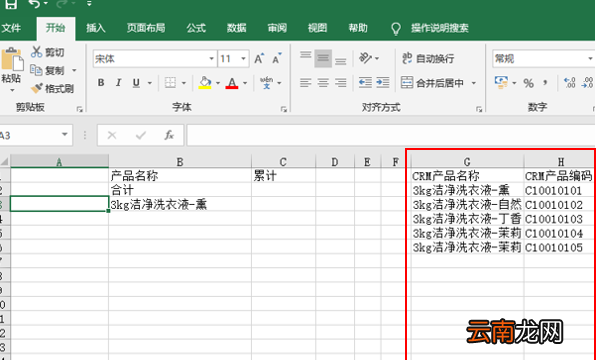600x360 pixels.
Task: Click the Undo arrow icon
Action: point(34,4)
